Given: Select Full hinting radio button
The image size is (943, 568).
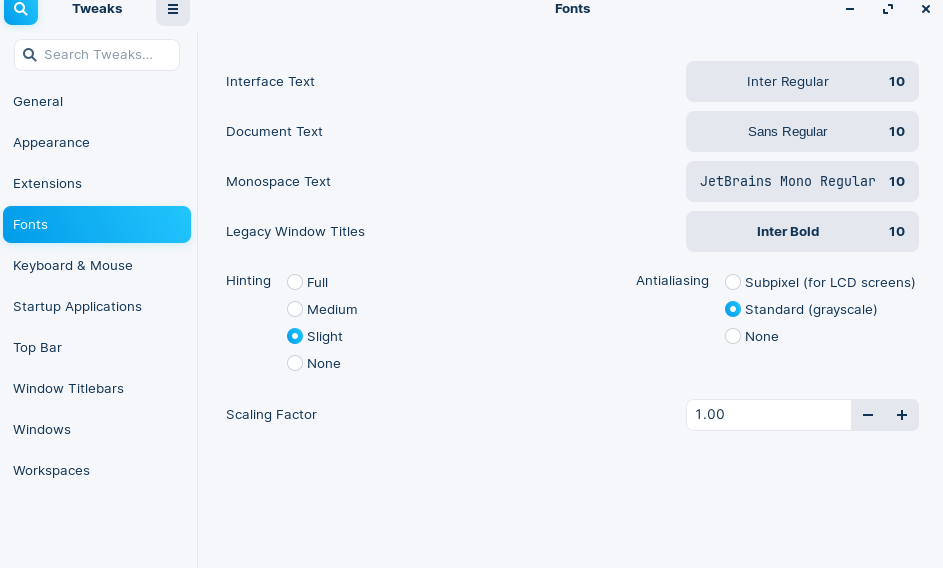Looking at the screenshot, I should 295,282.
